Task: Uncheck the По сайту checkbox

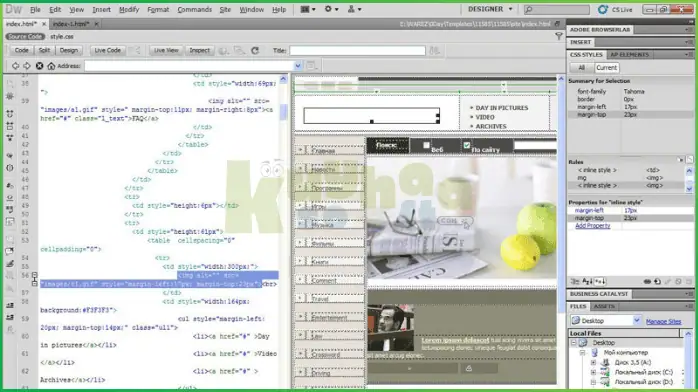Action: point(467,145)
